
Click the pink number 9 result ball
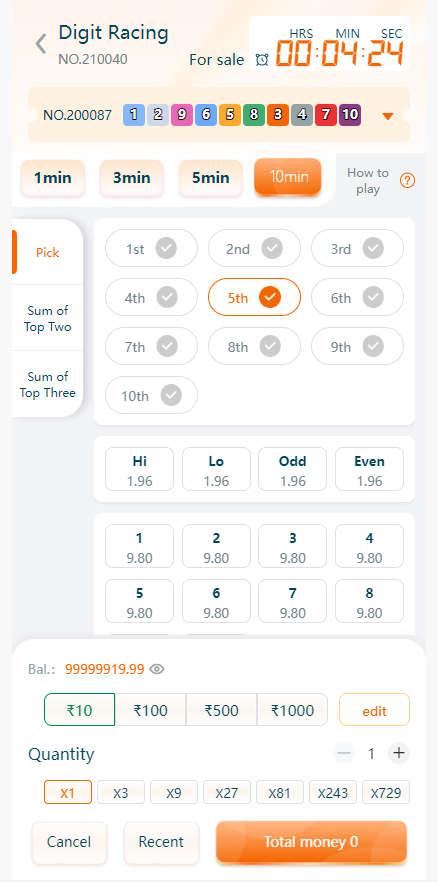pos(182,115)
